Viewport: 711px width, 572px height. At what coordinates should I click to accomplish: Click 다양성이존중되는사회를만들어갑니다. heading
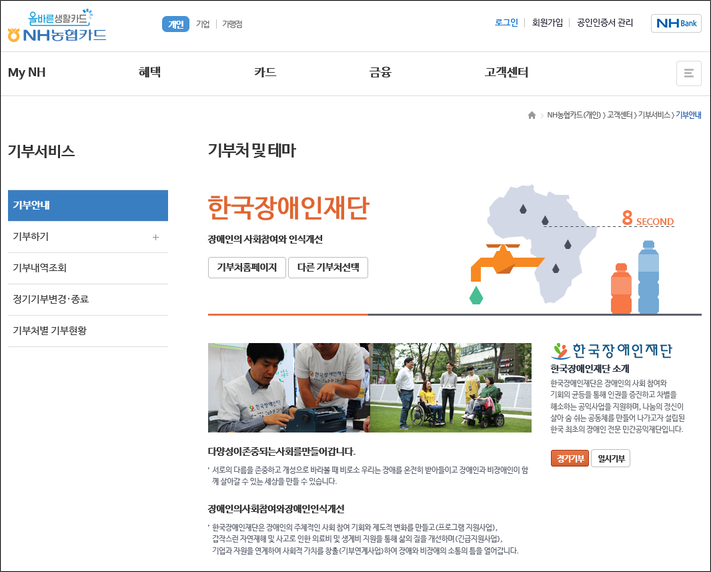point(282,451)
